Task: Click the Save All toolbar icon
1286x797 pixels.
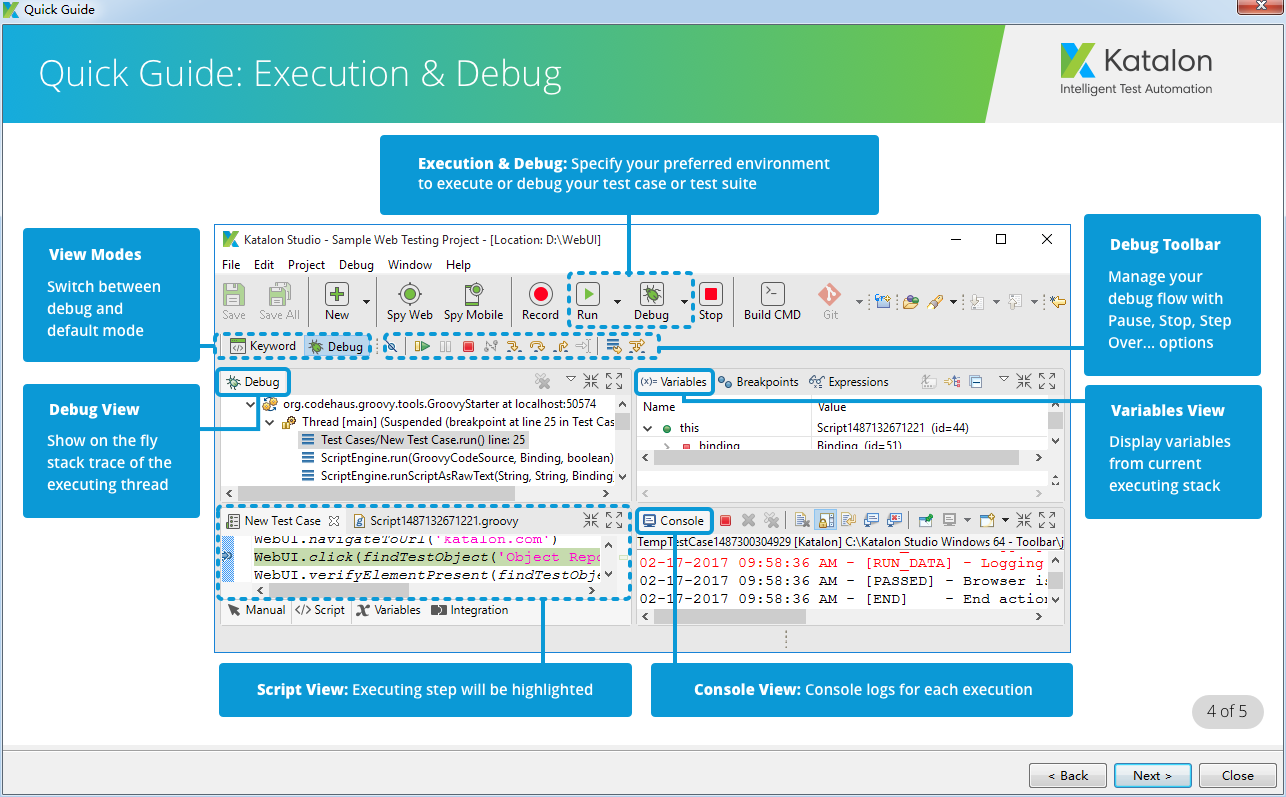Action: 279,294
